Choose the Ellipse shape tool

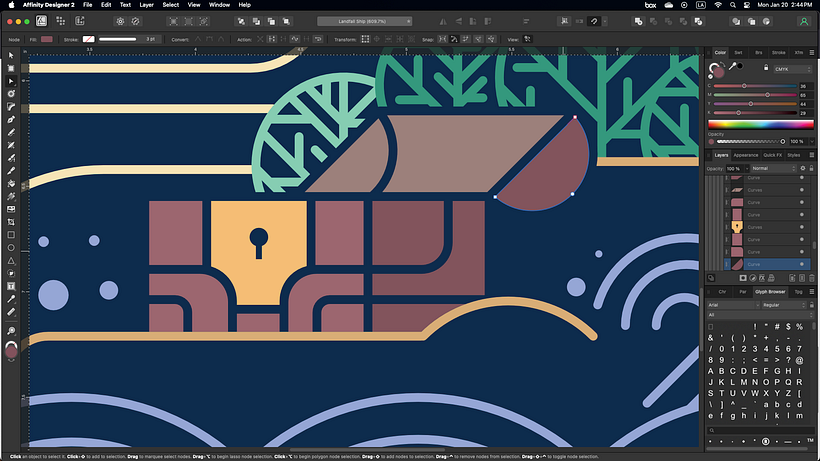point(11,247)
